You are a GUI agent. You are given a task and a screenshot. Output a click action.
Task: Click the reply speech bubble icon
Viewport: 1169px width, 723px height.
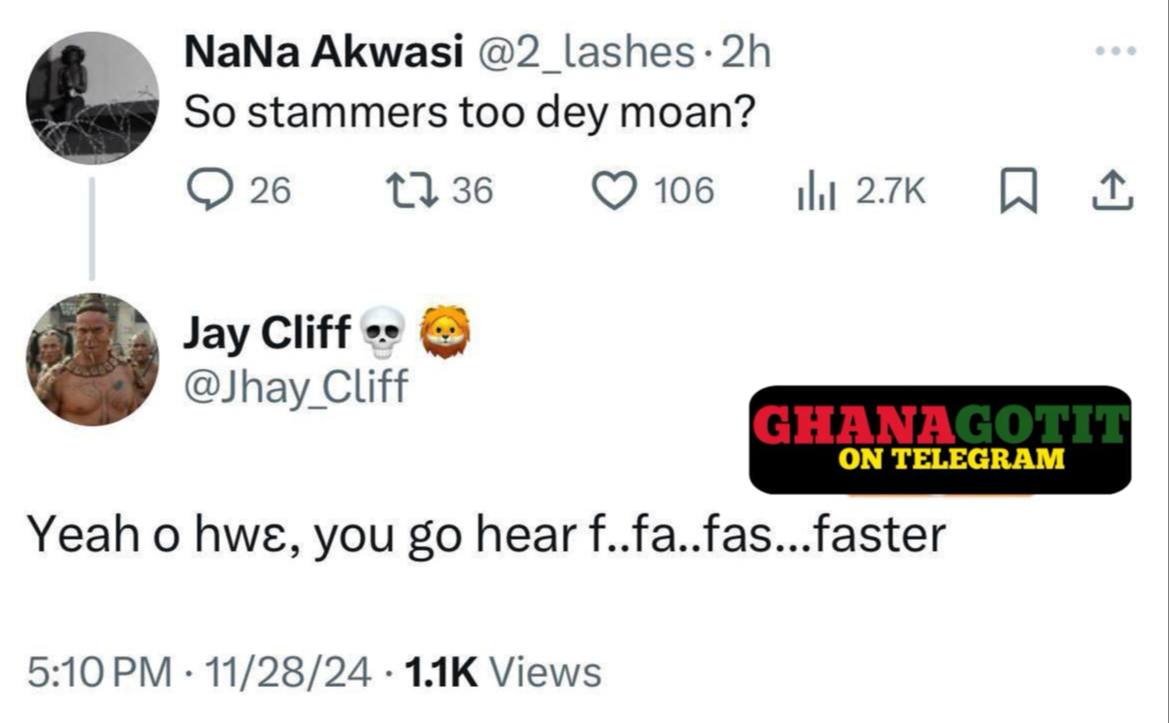210,190
